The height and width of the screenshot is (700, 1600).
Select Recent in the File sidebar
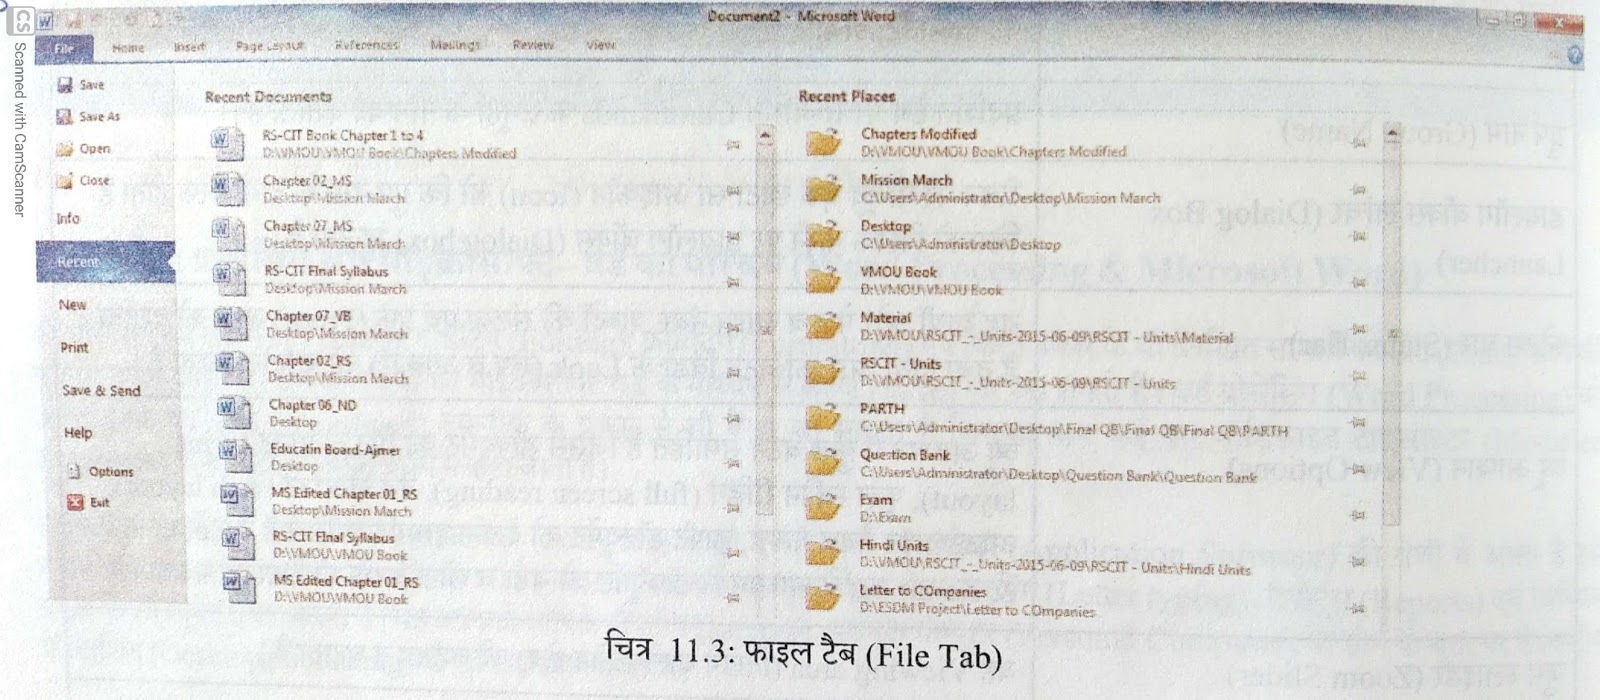106,262
